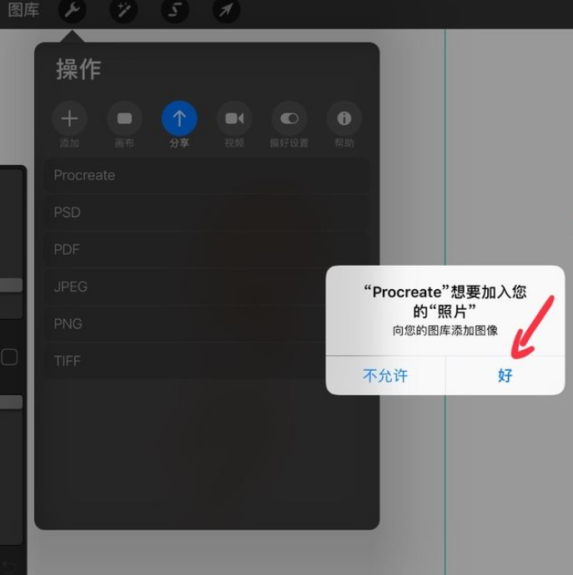Open Preferences (偏好设置) toggle icon
This screenshot has height=575, width=573.
pos(289,118)
